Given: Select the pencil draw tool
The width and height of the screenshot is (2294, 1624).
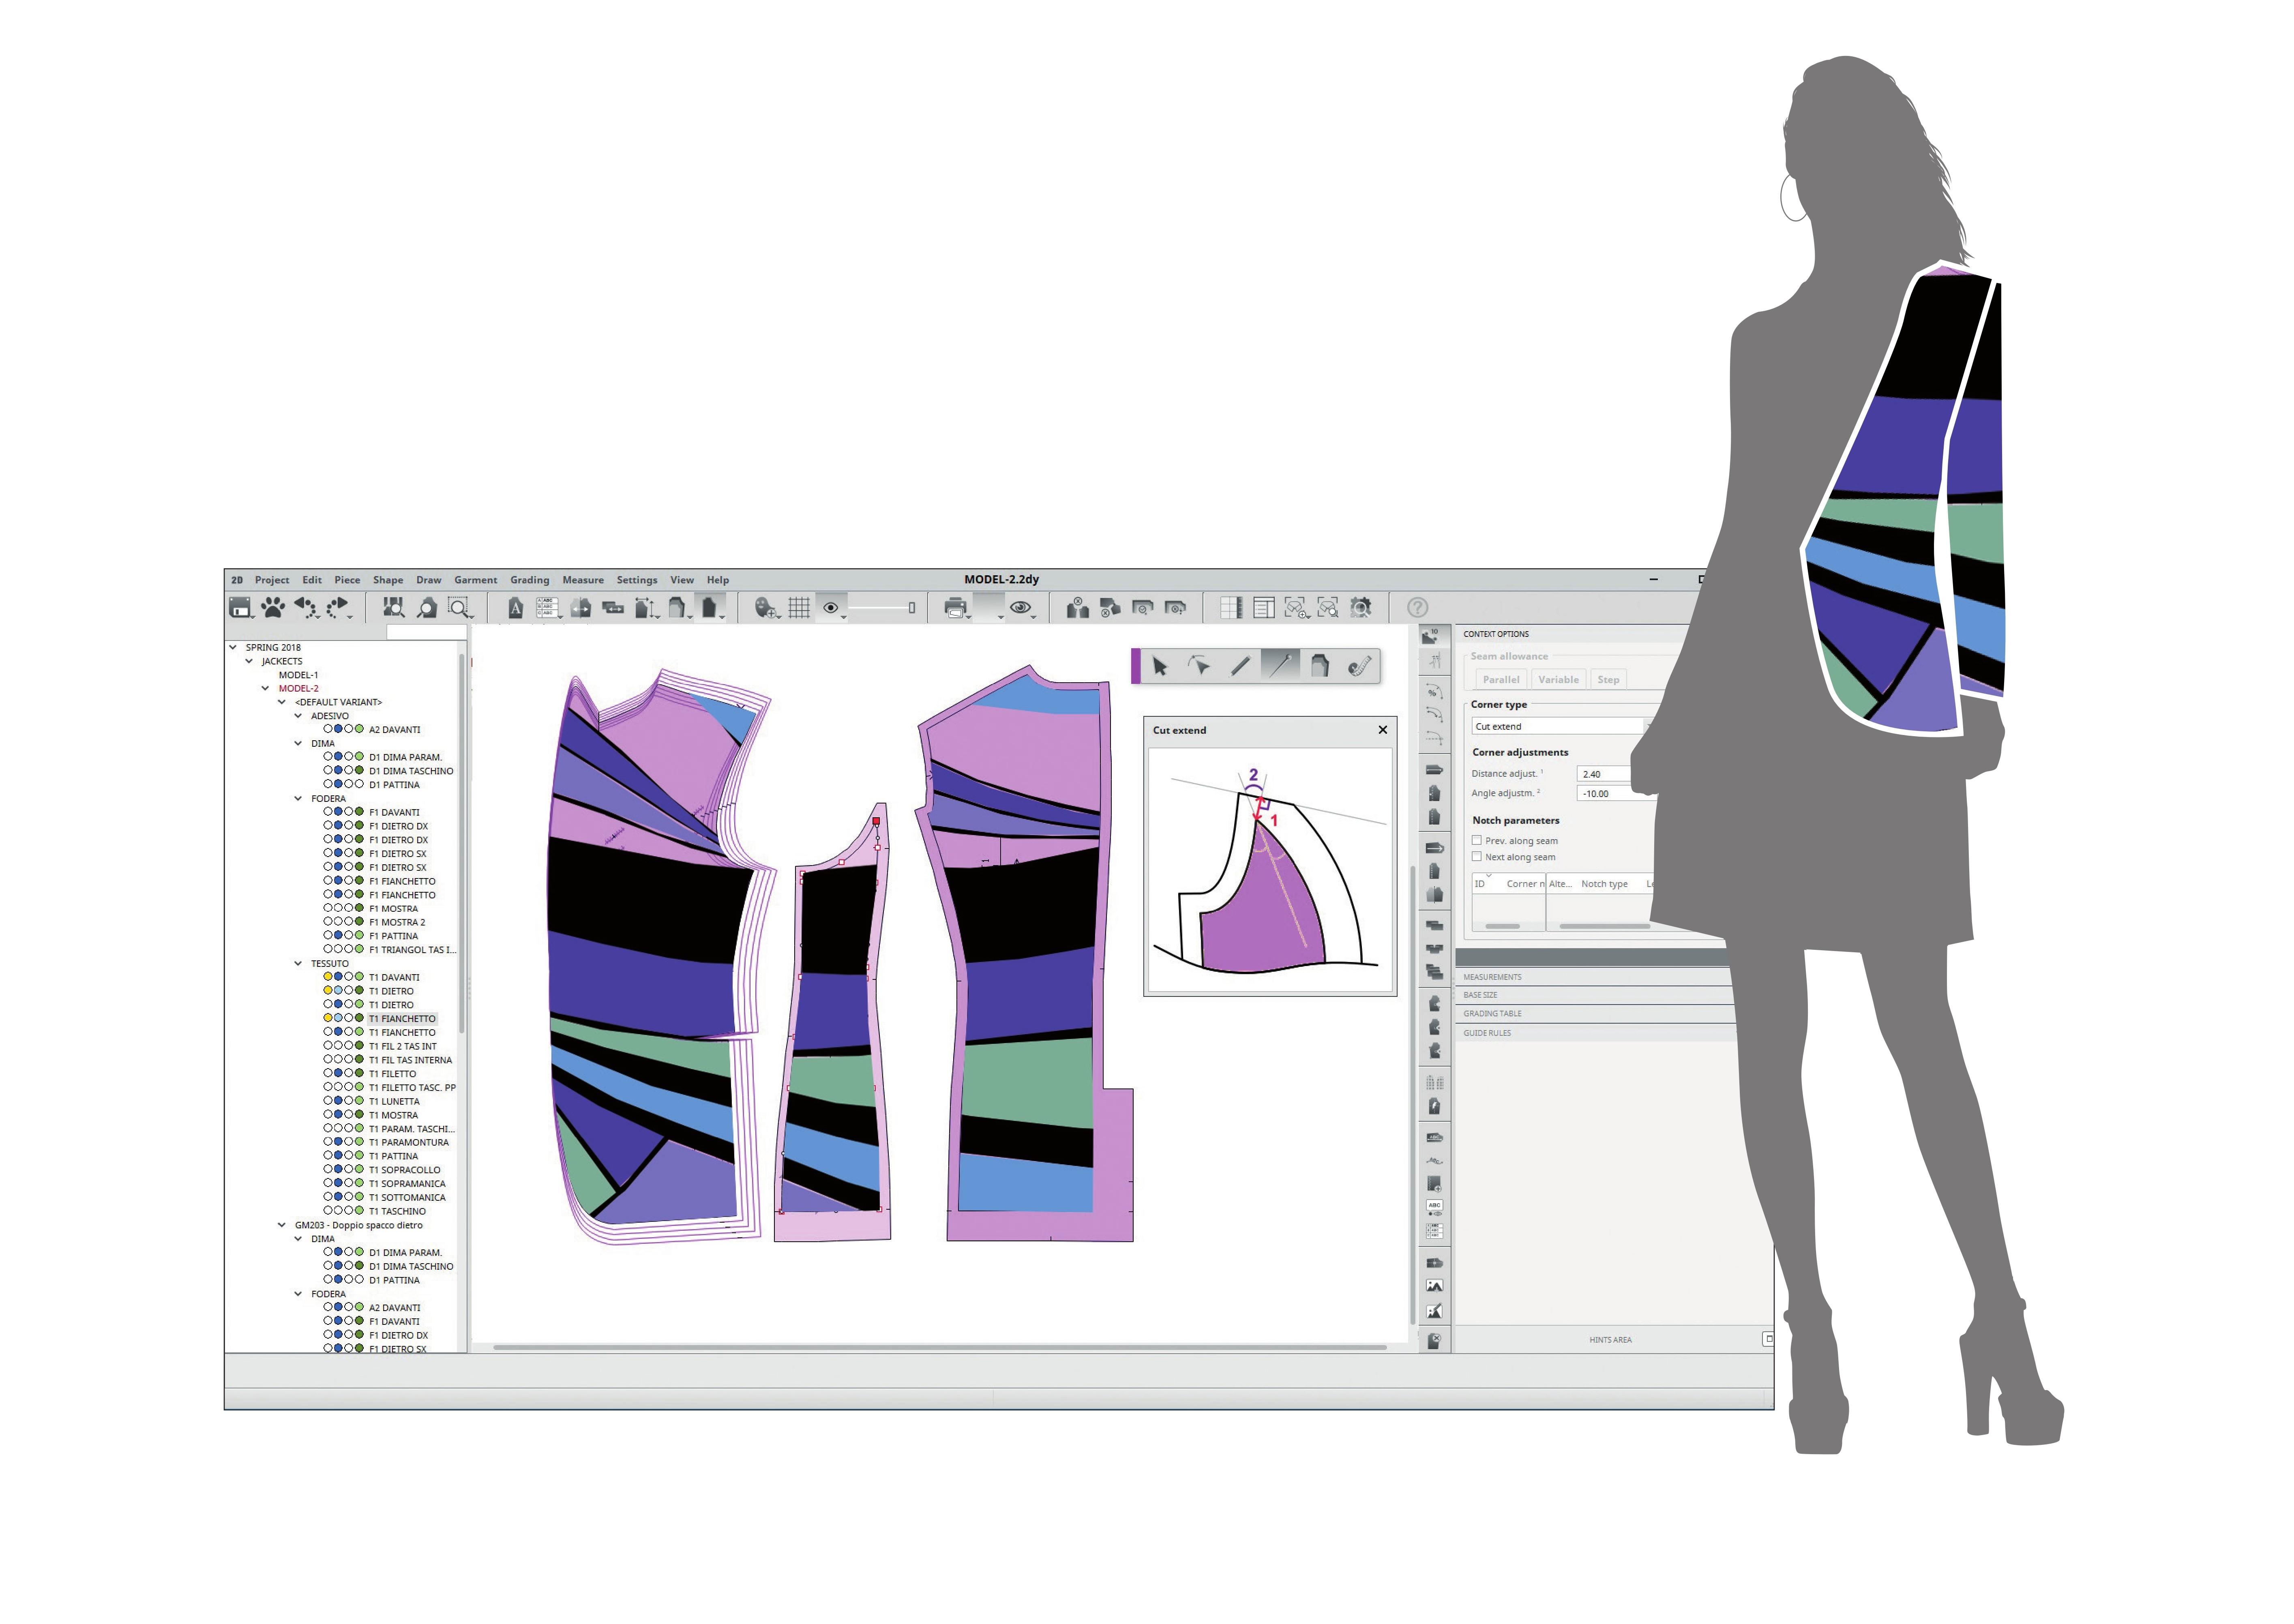Looking at the screenshot, I should pyautogui.click(x=1240, y=666).
